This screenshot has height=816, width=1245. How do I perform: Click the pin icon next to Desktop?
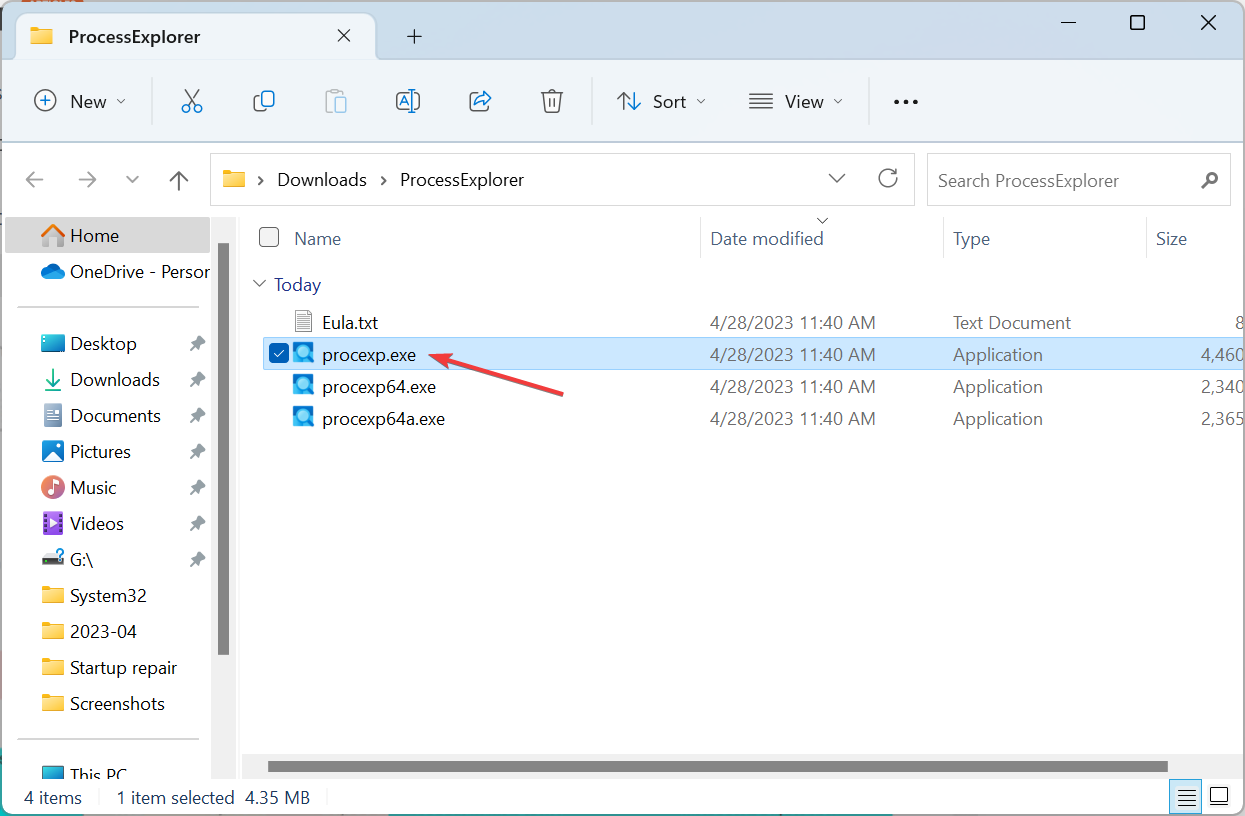197,343
